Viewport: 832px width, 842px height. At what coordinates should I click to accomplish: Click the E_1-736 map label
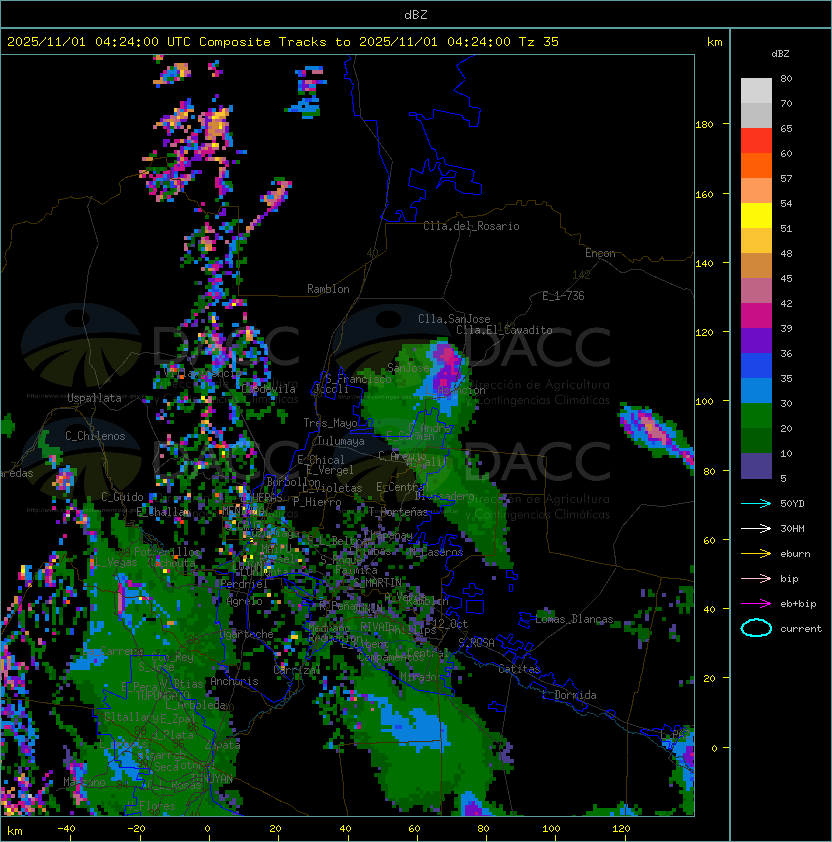[563, 296]
